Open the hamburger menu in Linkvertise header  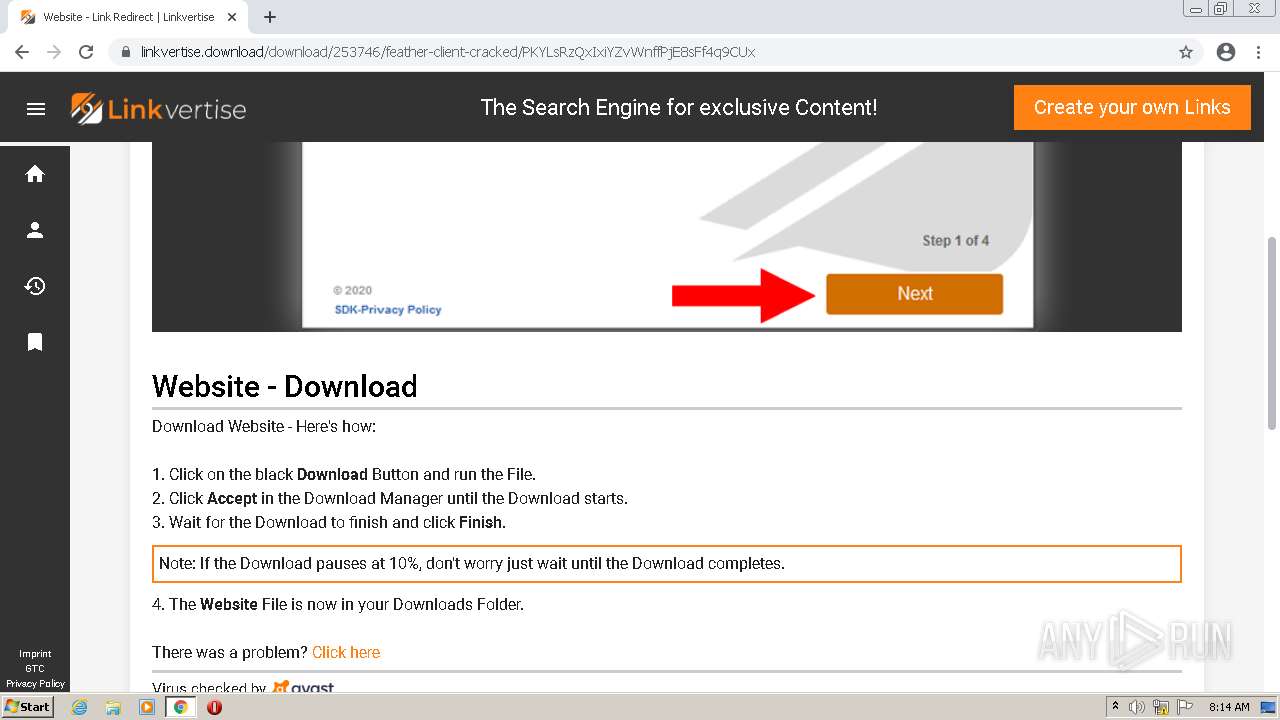(36, 109)
